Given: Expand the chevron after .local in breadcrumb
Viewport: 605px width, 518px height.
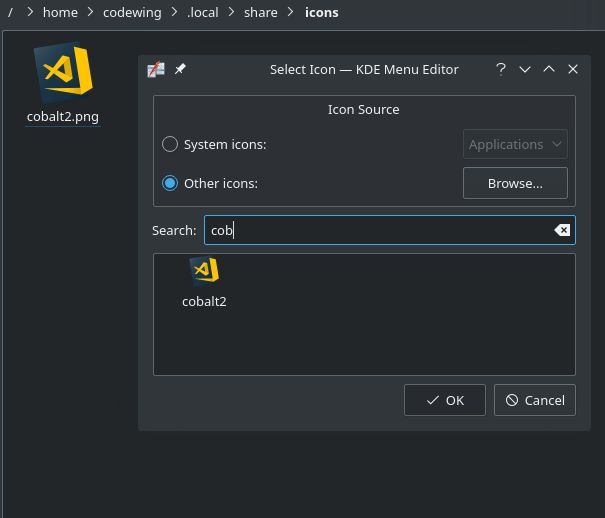Looking at the screenshot, I should (x=231, y=12).
